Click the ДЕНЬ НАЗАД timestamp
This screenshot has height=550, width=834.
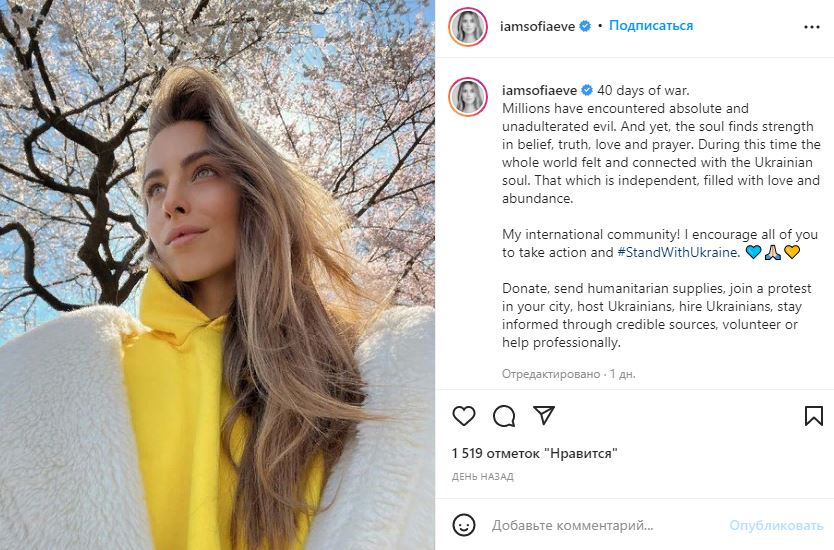pyautogui.click(x=482, y=477)
